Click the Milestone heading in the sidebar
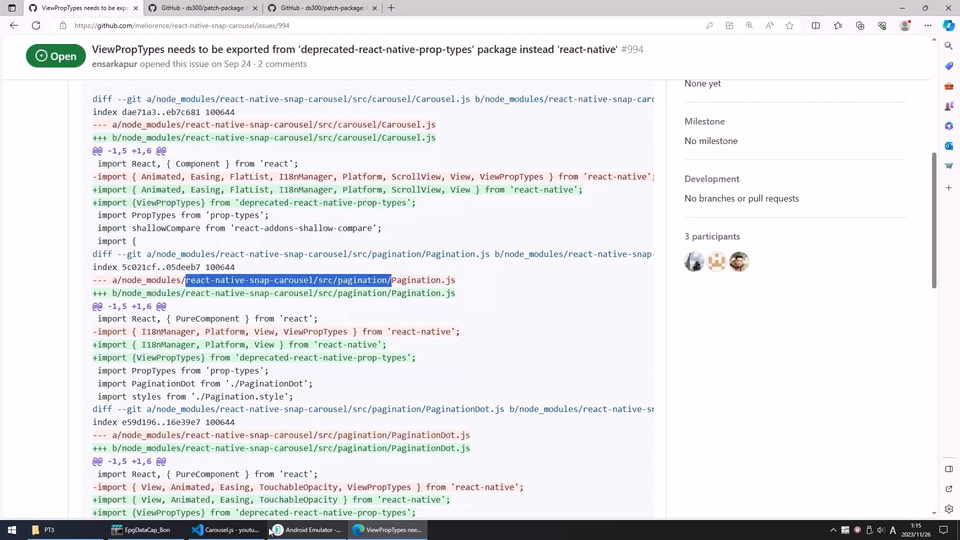The height and width of the screenshot is (540, 960). pos(704,121)
